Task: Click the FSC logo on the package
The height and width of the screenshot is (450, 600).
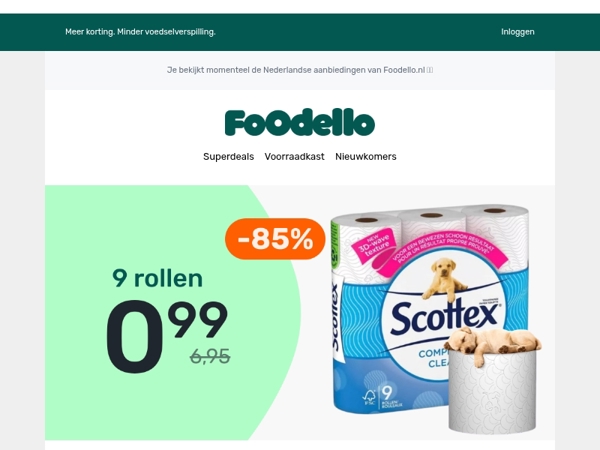Action: coord(369,398)
